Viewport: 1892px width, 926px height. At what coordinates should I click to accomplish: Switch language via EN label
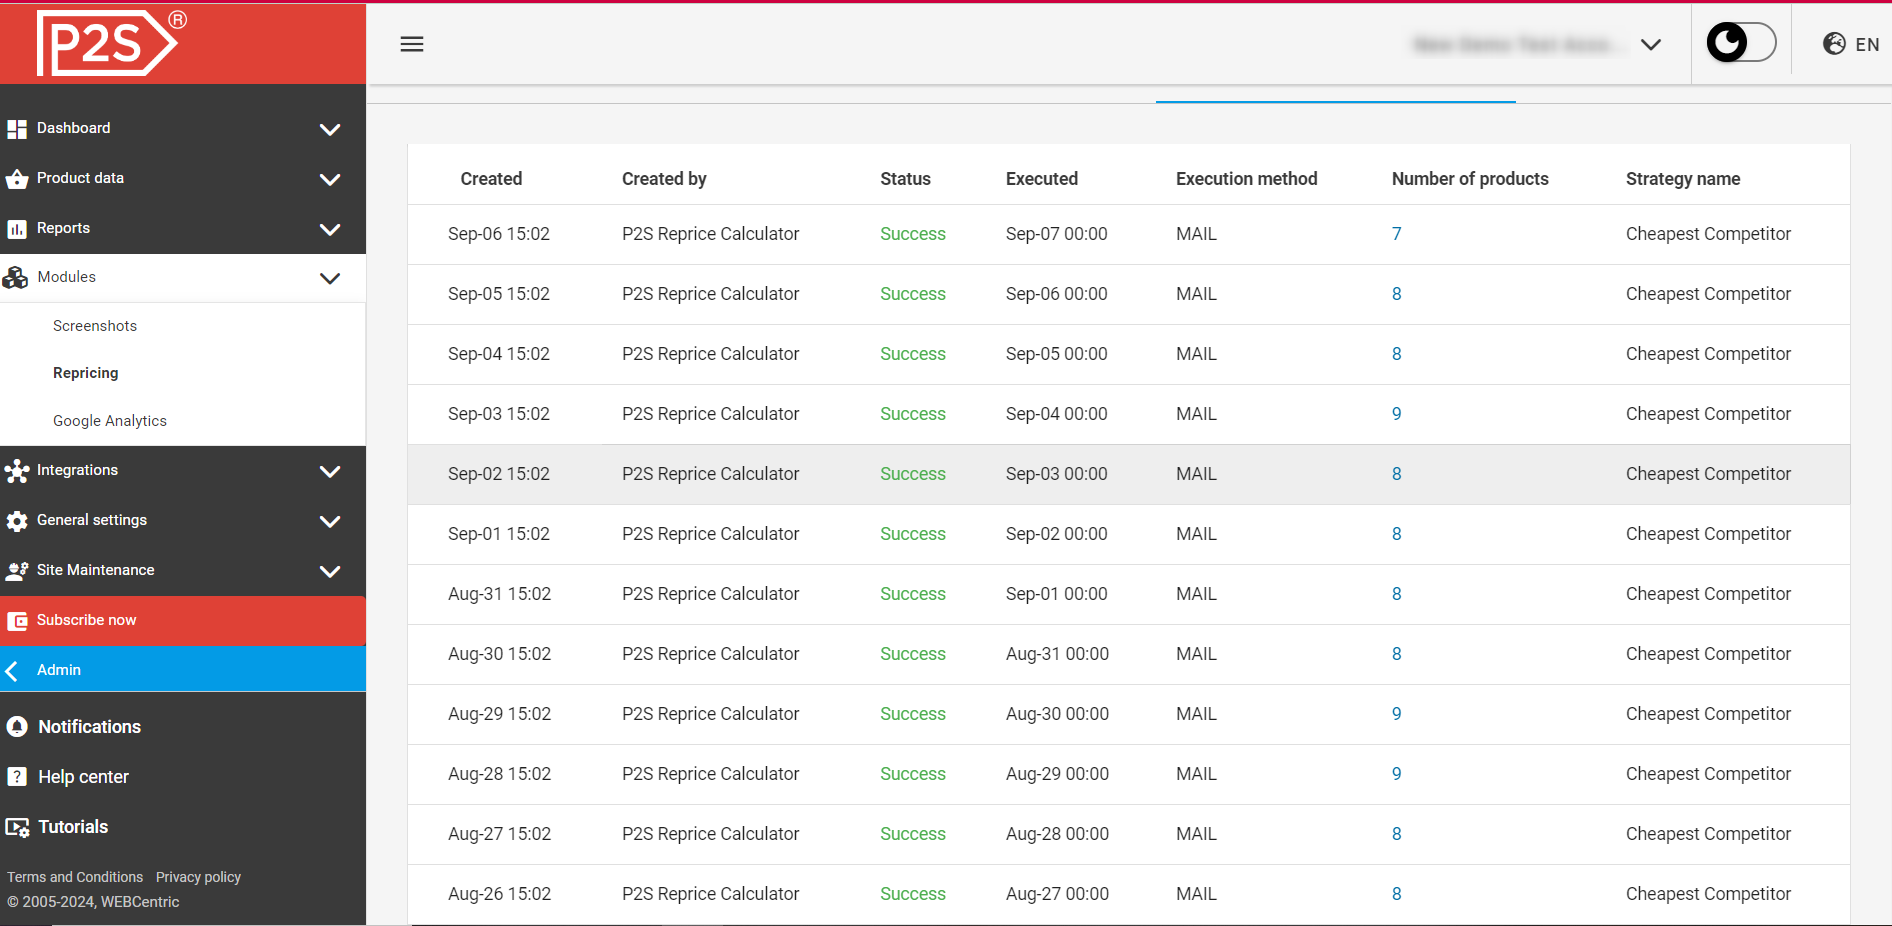tap(1867, 44)
